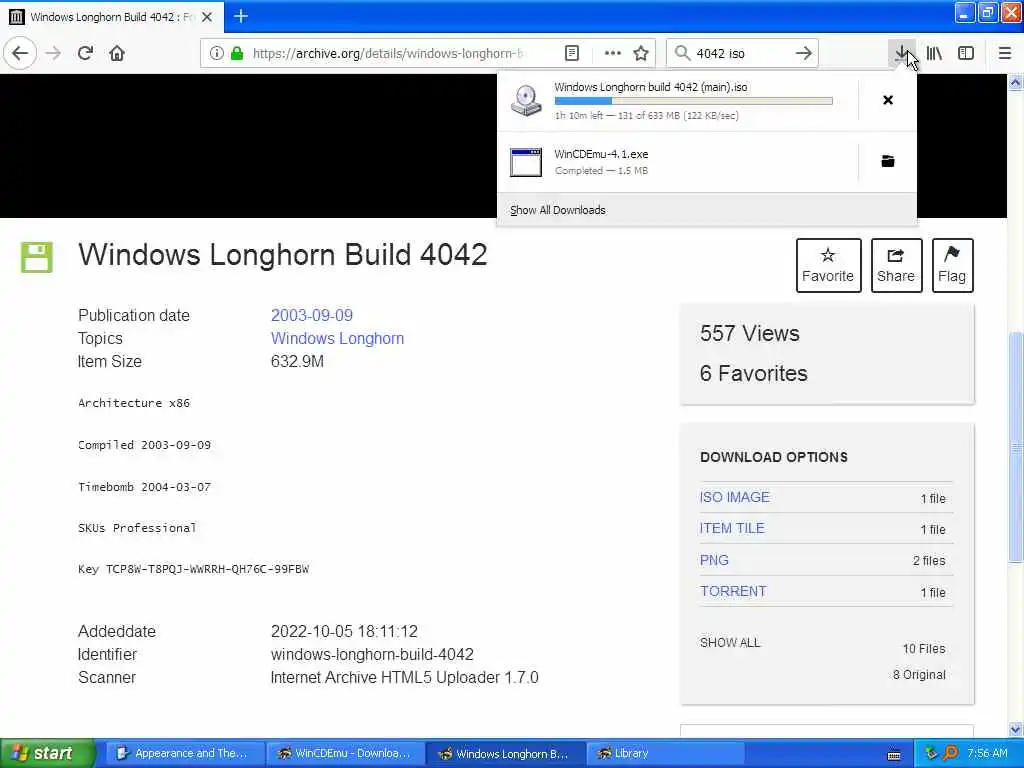Click SHOW ALL download files

[729, 643]
